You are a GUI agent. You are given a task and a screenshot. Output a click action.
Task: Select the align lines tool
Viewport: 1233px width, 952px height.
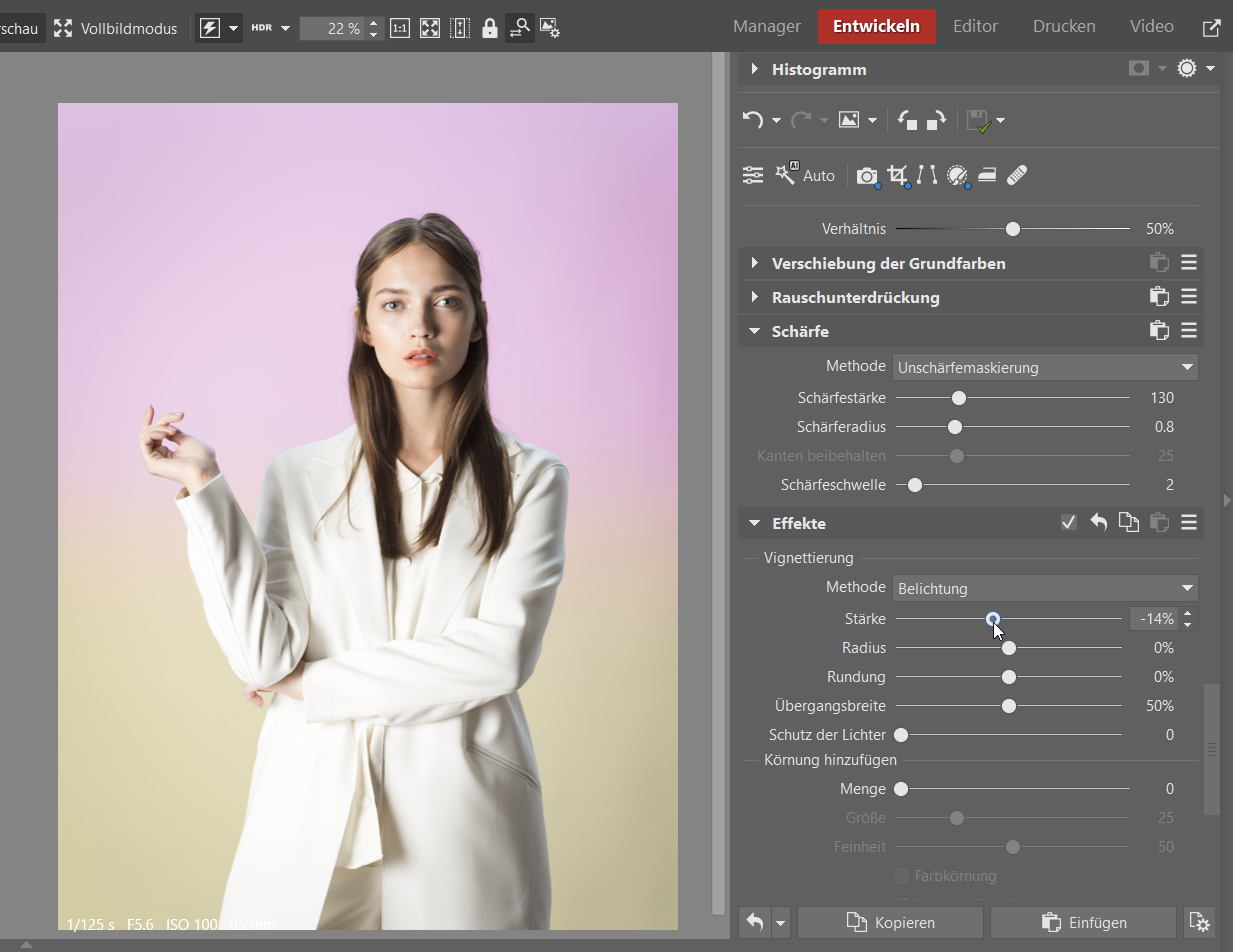pyautogui.click(x=927, y=176)
